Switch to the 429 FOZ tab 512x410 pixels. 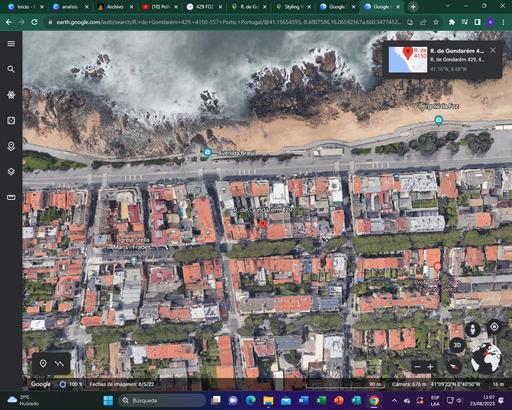coord(204,7)
